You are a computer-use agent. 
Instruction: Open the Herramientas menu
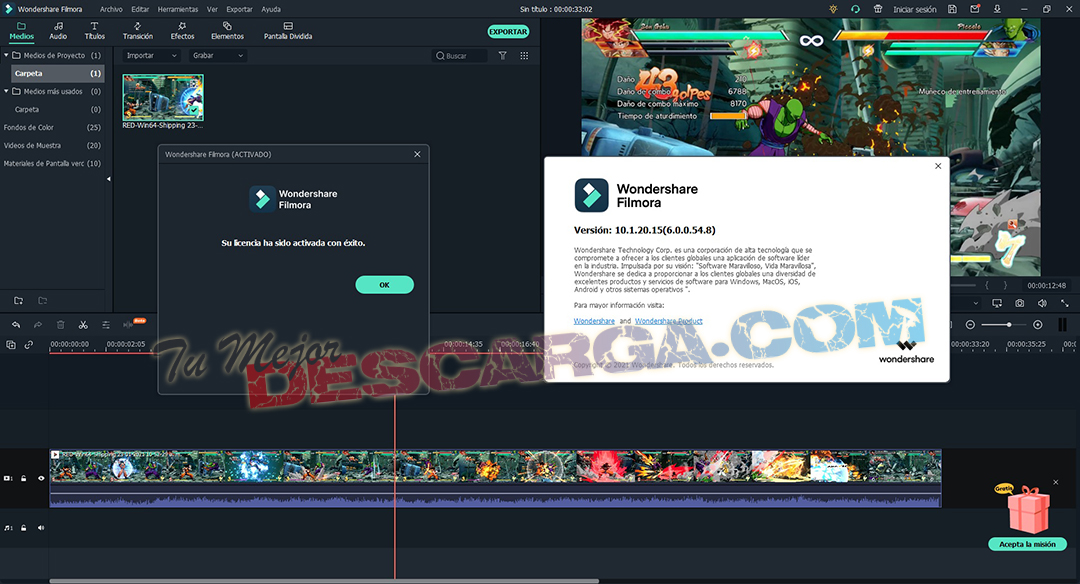tap(178, 10)
